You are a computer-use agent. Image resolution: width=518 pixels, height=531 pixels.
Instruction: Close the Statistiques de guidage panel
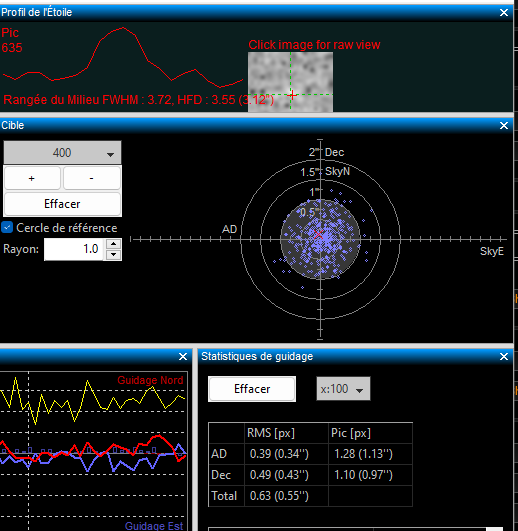(504, 357)
